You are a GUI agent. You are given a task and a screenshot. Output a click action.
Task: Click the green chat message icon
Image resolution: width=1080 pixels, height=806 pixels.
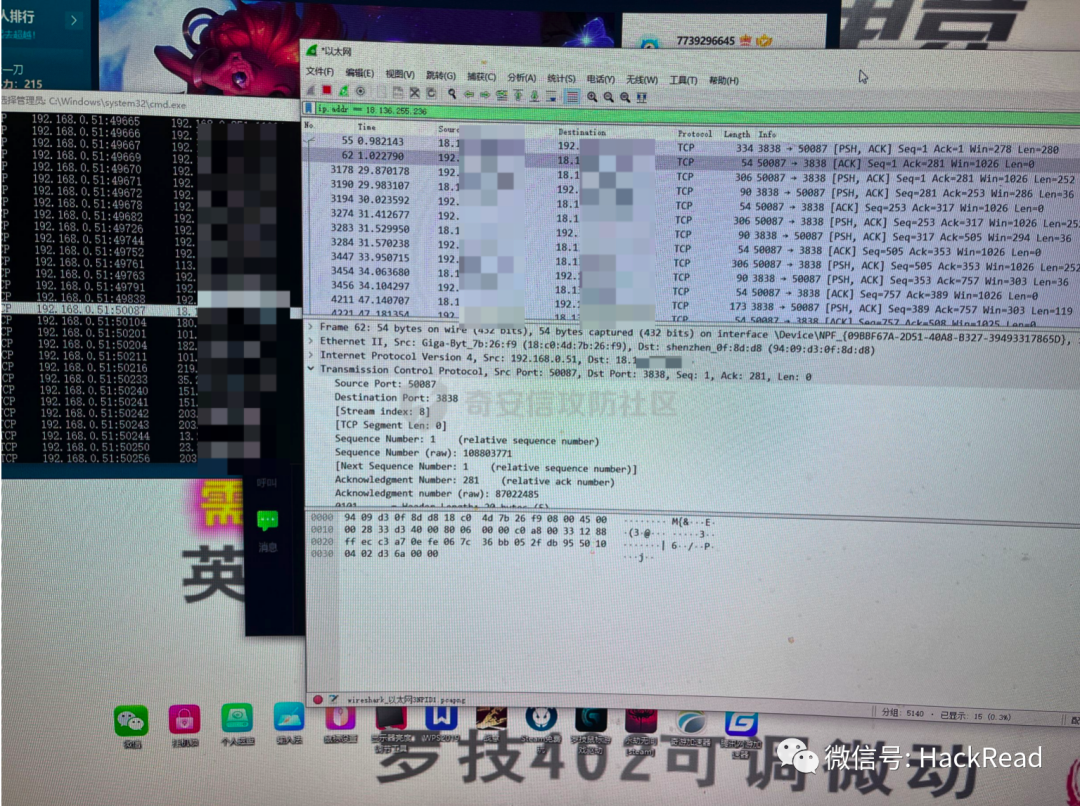[267, 520]
